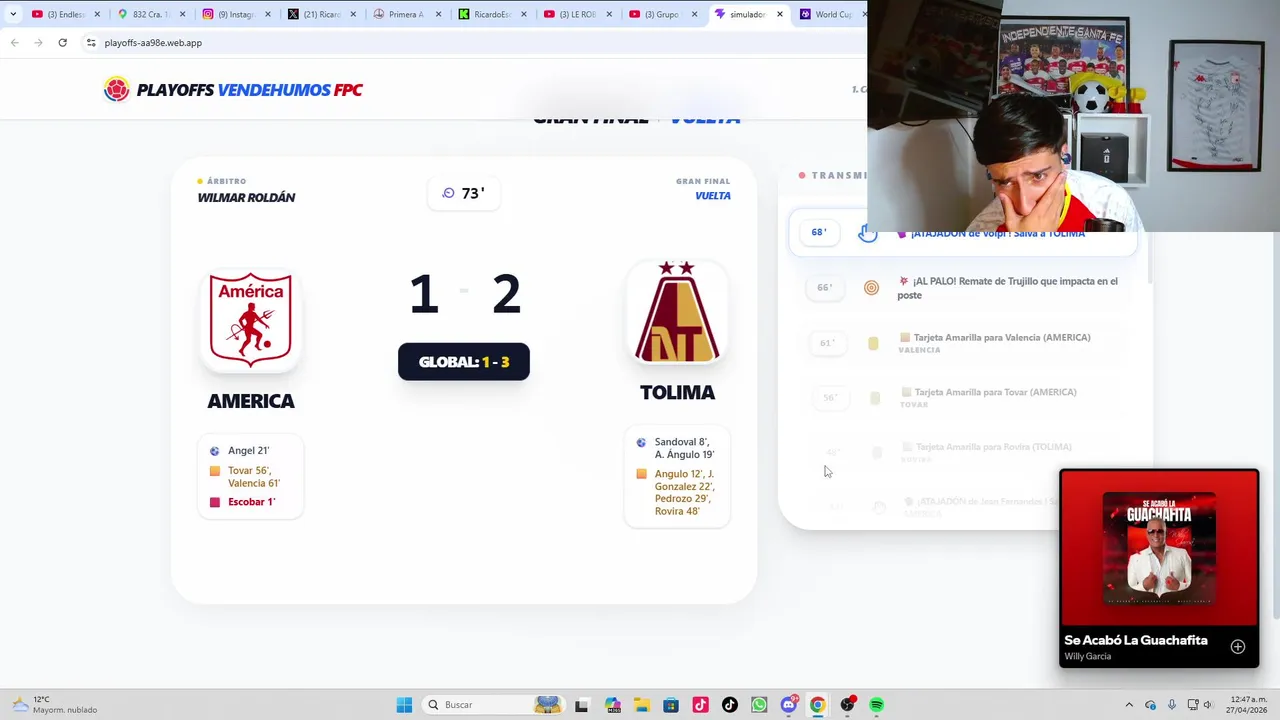Open Discord from the taskbar
Screen dimensions: 1280x720
point(789,705)
